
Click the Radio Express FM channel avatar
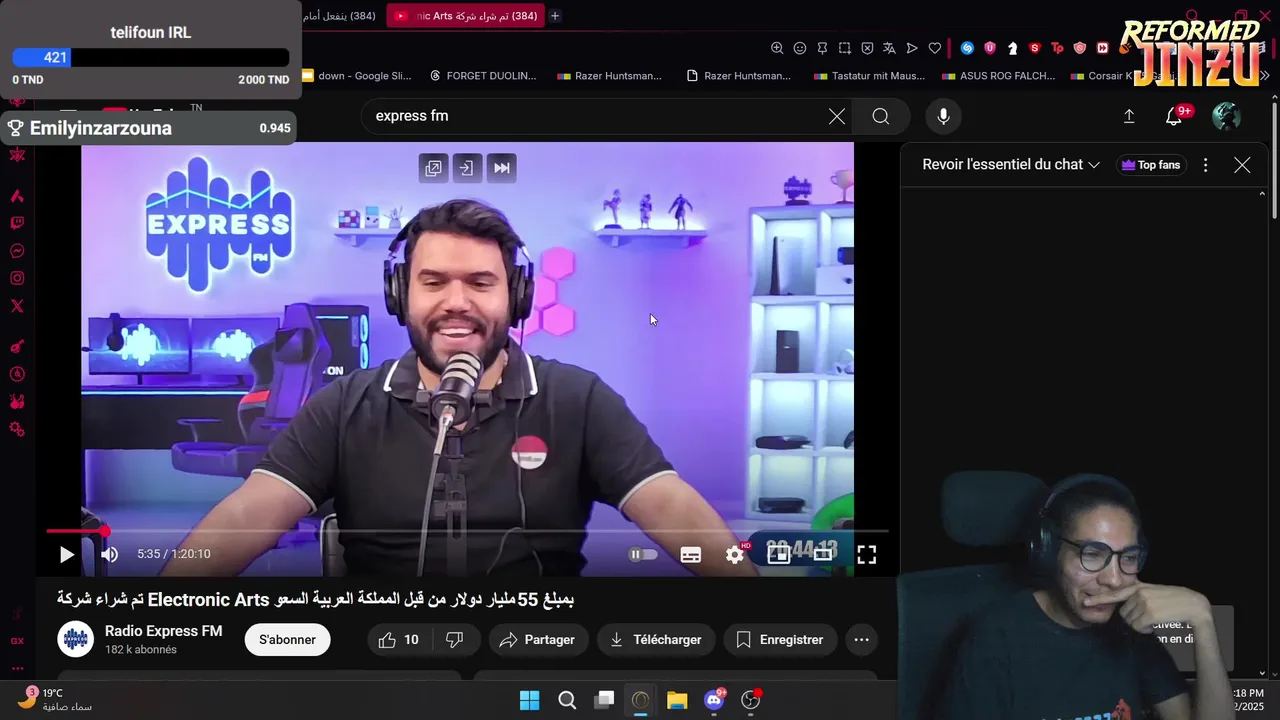click(x=75, y=640)
